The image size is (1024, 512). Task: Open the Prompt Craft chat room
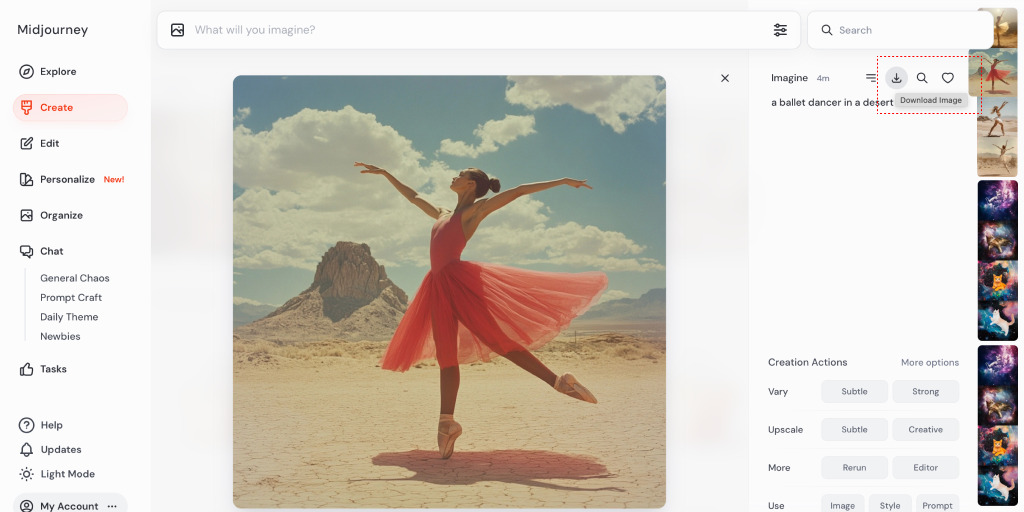(x=71, y=298)
